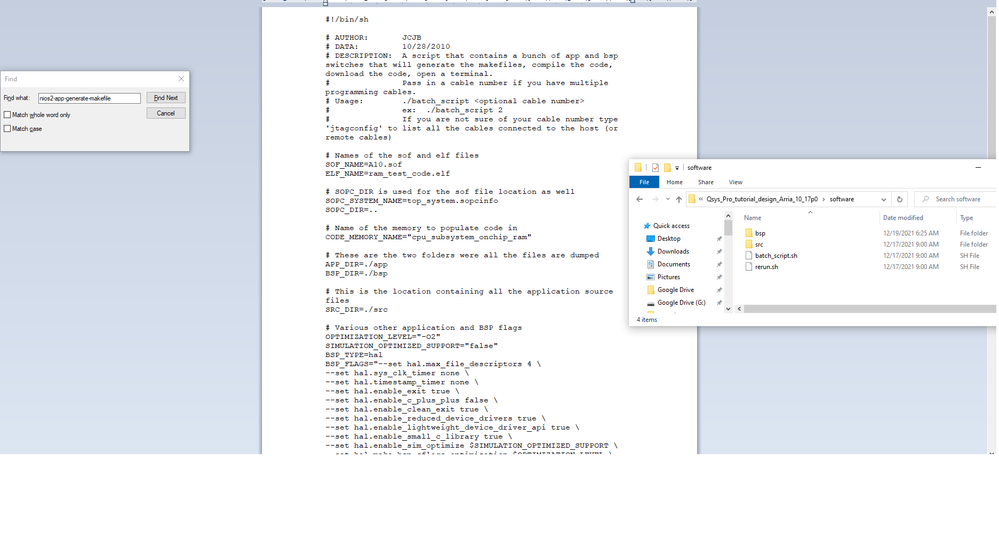The width and height of the screenshot is (999, 537).
Task: Open Desktop in the navigation pane
Action: (668, 238)
